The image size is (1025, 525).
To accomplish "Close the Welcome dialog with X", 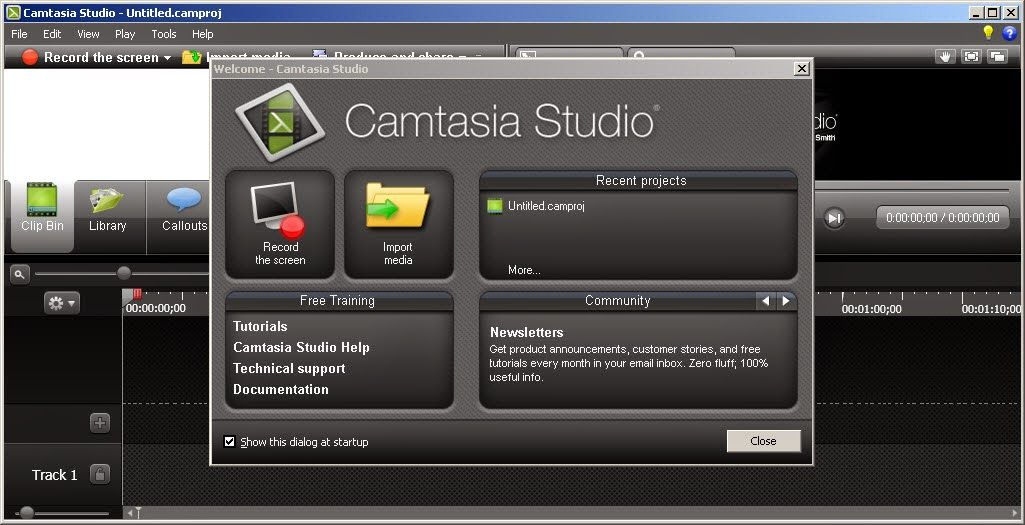I will tap(801, 69).
